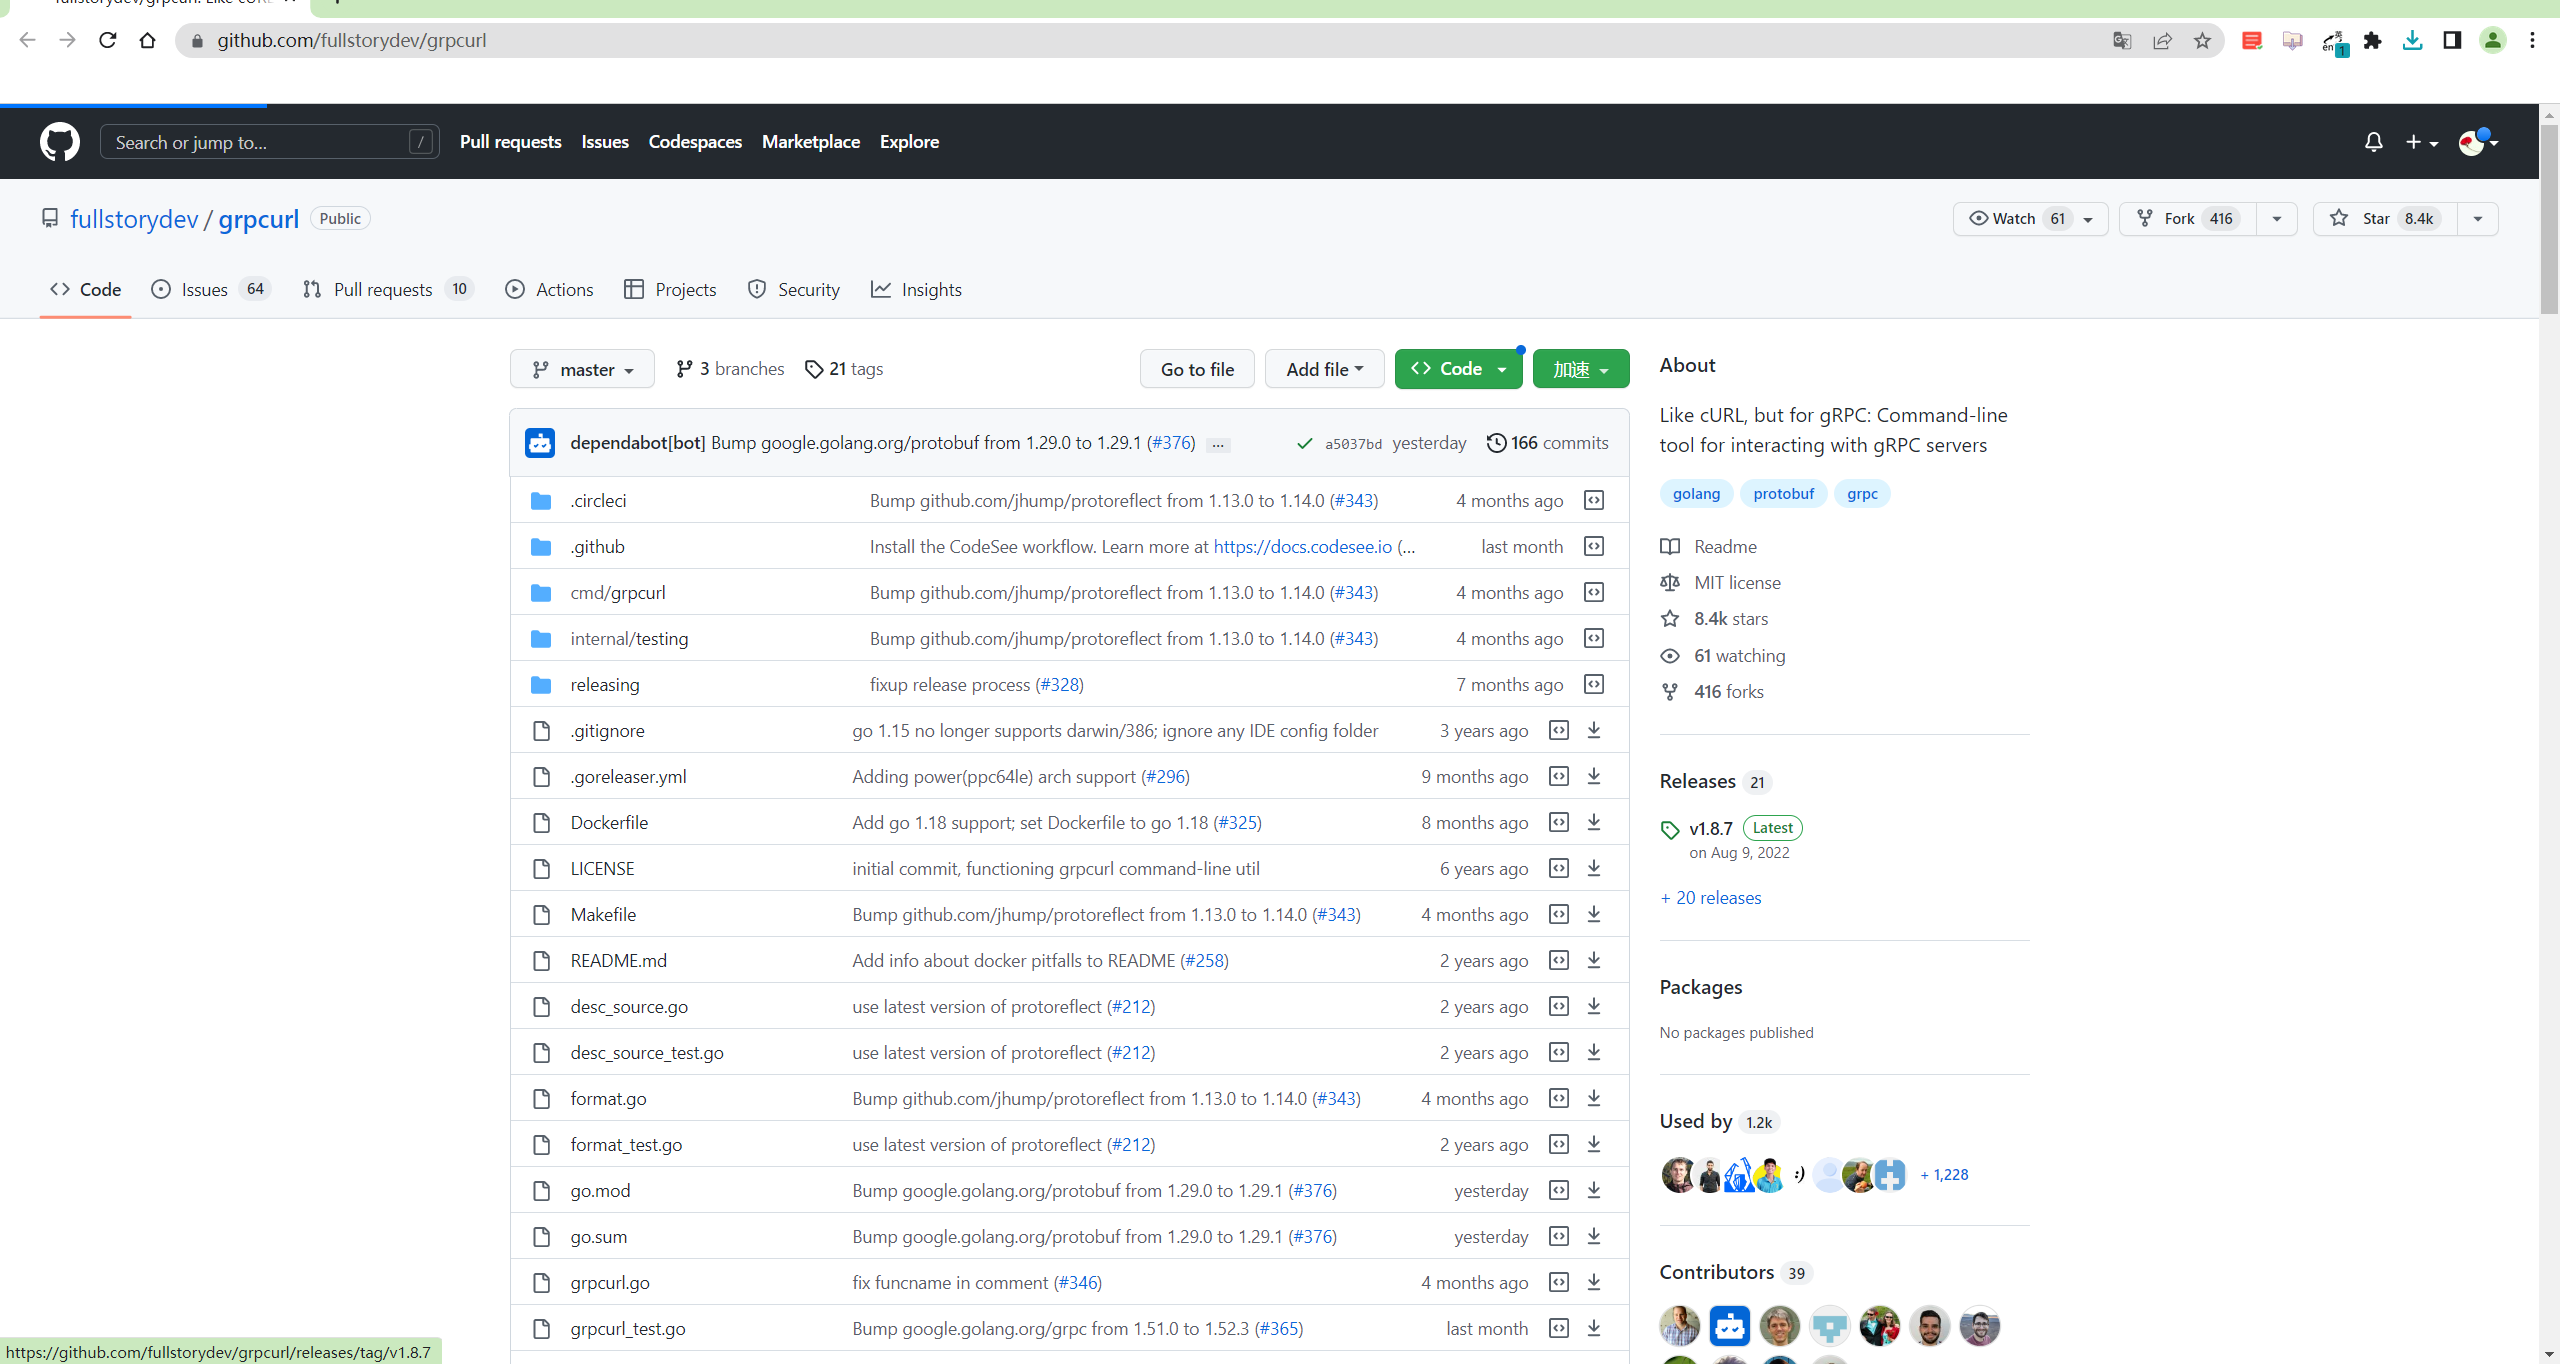Download the Dockerfile via its download arrow
The width and height of the screenshot is (2560, 1364).
click(1594, 822)
